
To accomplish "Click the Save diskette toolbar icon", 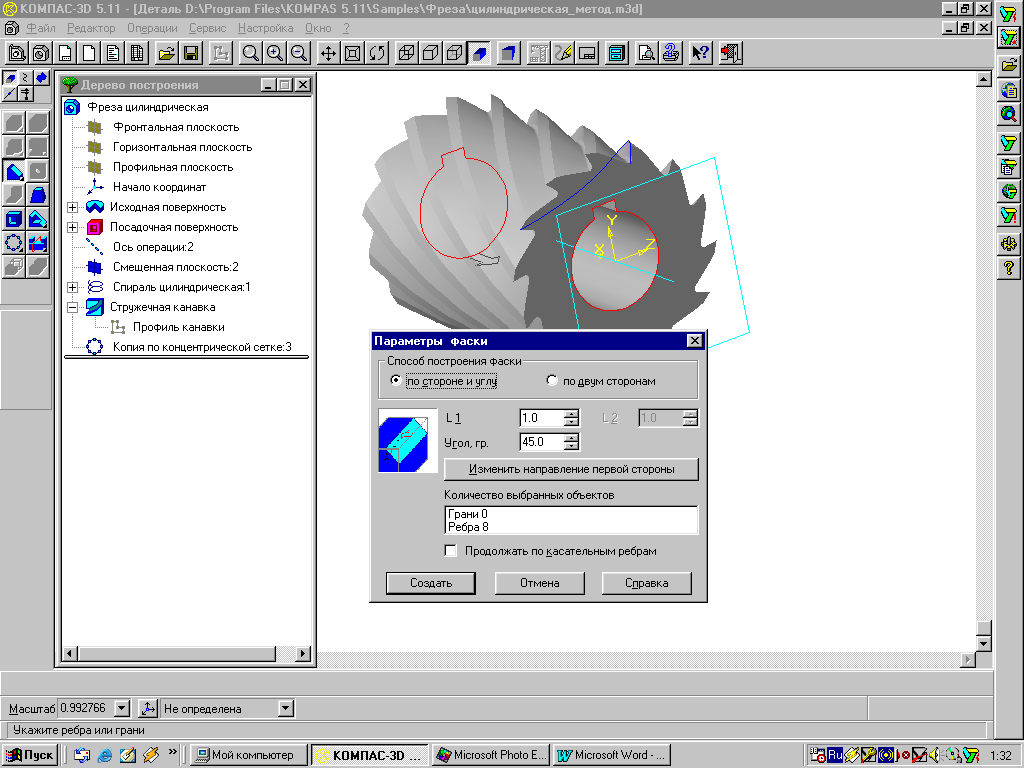I will point(191,53).
